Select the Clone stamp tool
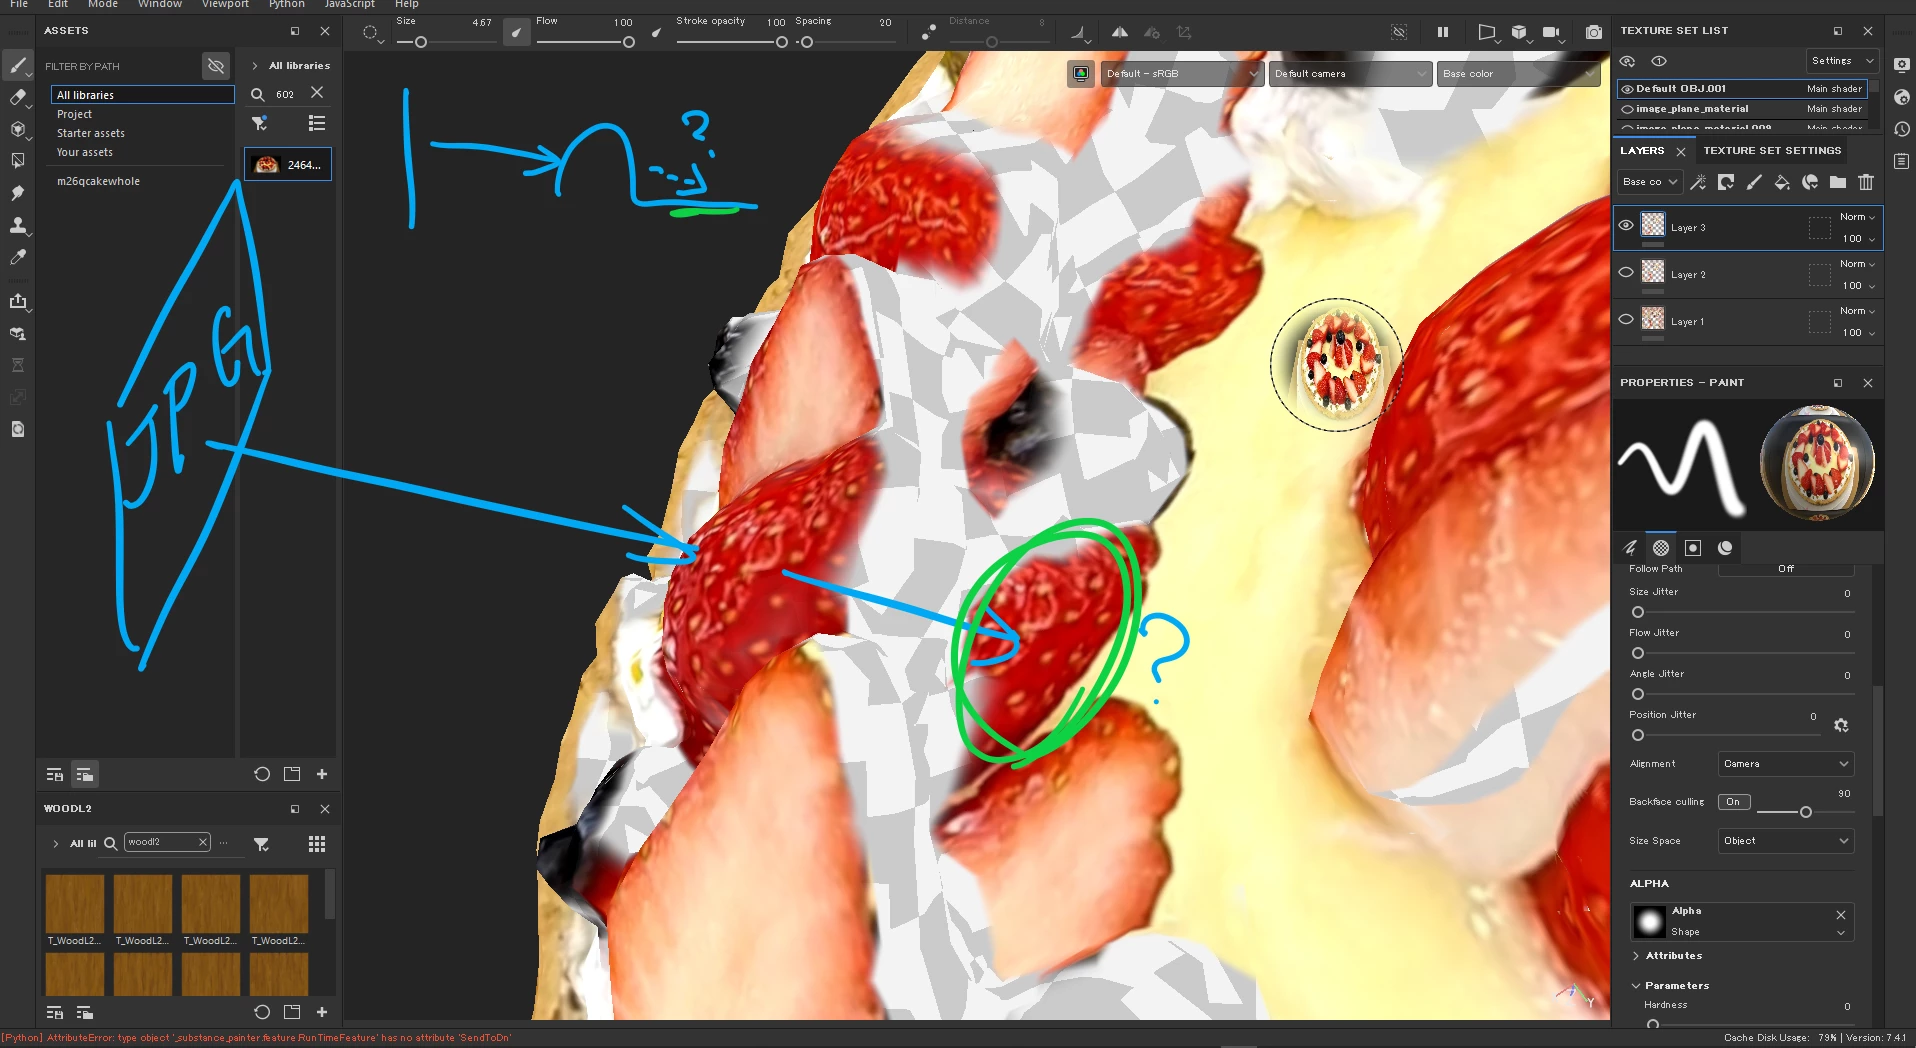Image resolution: width=1916 pixels, height=1048 pixels. [x=18, y=225]
